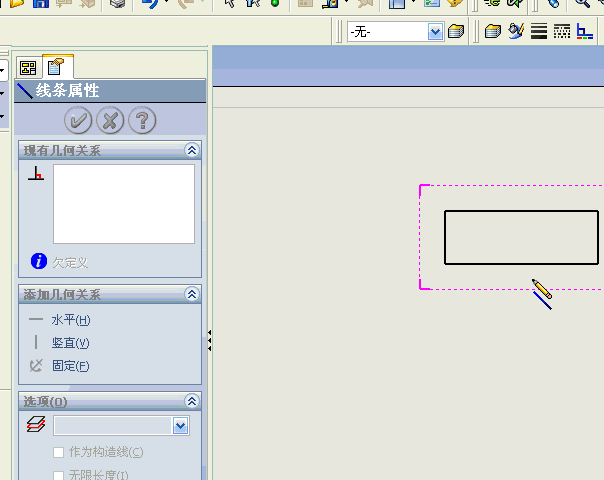Open layer properties icon beside the -无- dropdown
This screenshot has width=604, height=480.
pyautogui.click(x=456, y=31)
